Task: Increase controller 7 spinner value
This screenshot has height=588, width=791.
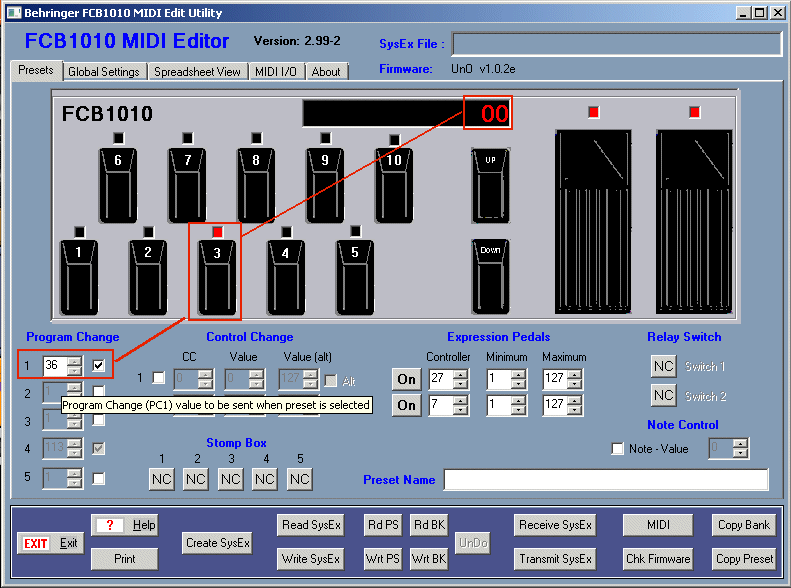Action: tap(460, 400)
